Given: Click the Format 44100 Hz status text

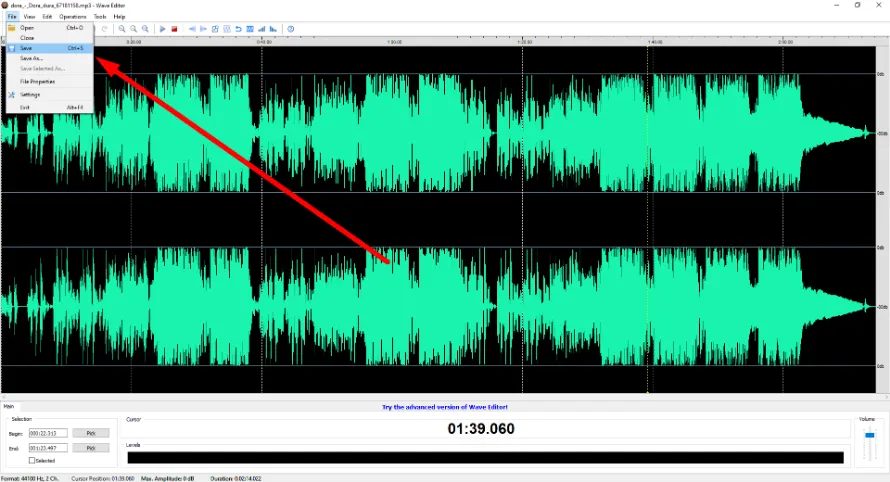Looking at the screenshot, I should click(x=30, y=479).
